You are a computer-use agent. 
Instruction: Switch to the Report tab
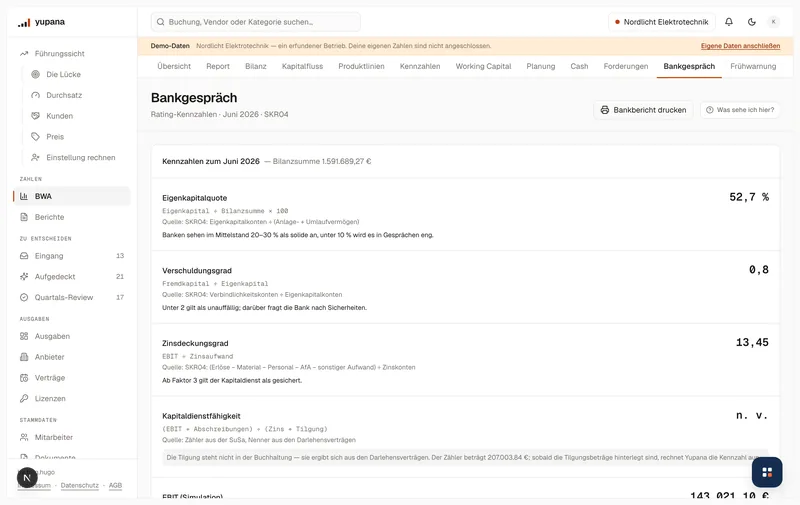[218, 66]
